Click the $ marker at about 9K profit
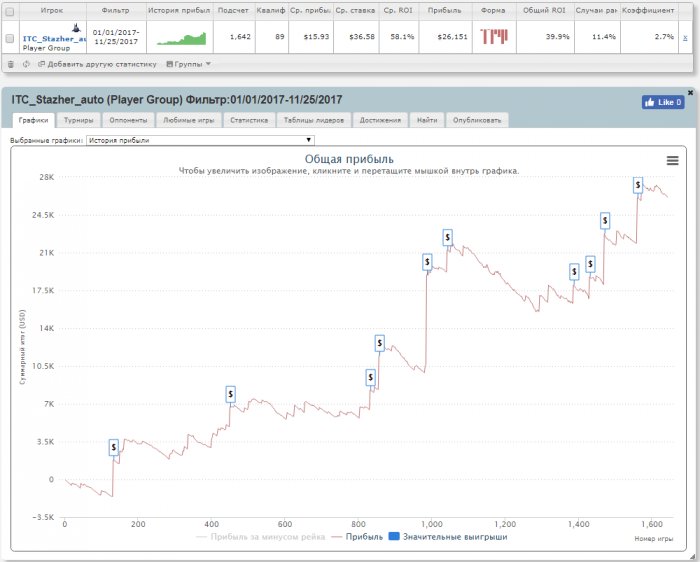 371,378
